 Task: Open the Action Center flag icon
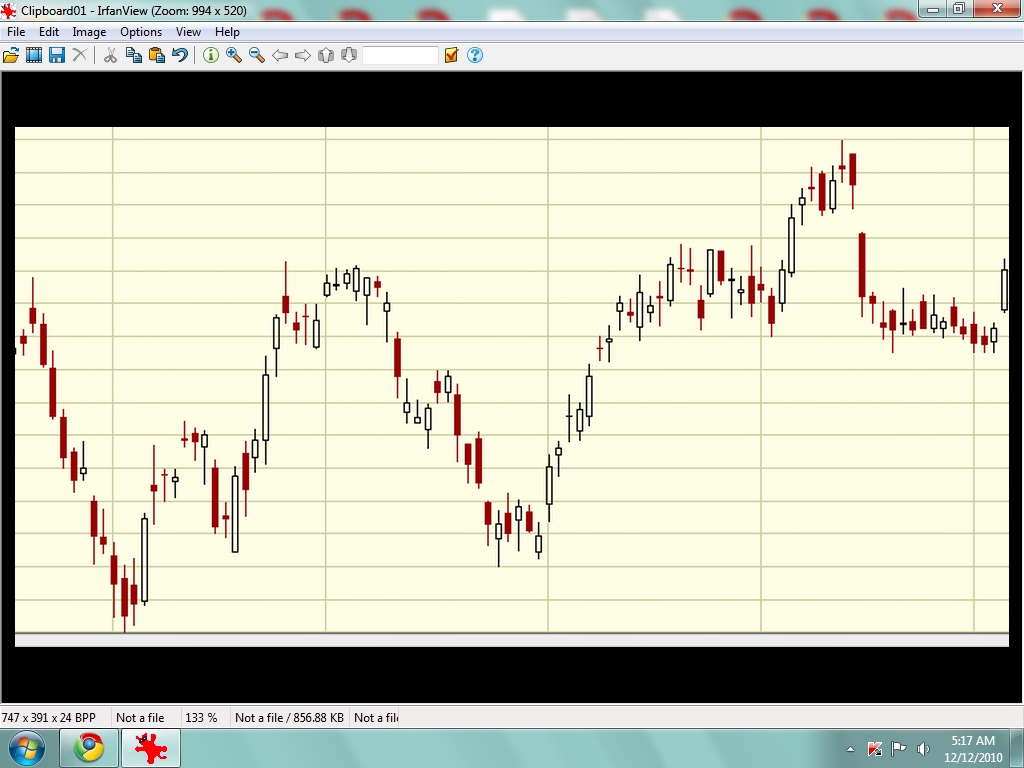899,749
